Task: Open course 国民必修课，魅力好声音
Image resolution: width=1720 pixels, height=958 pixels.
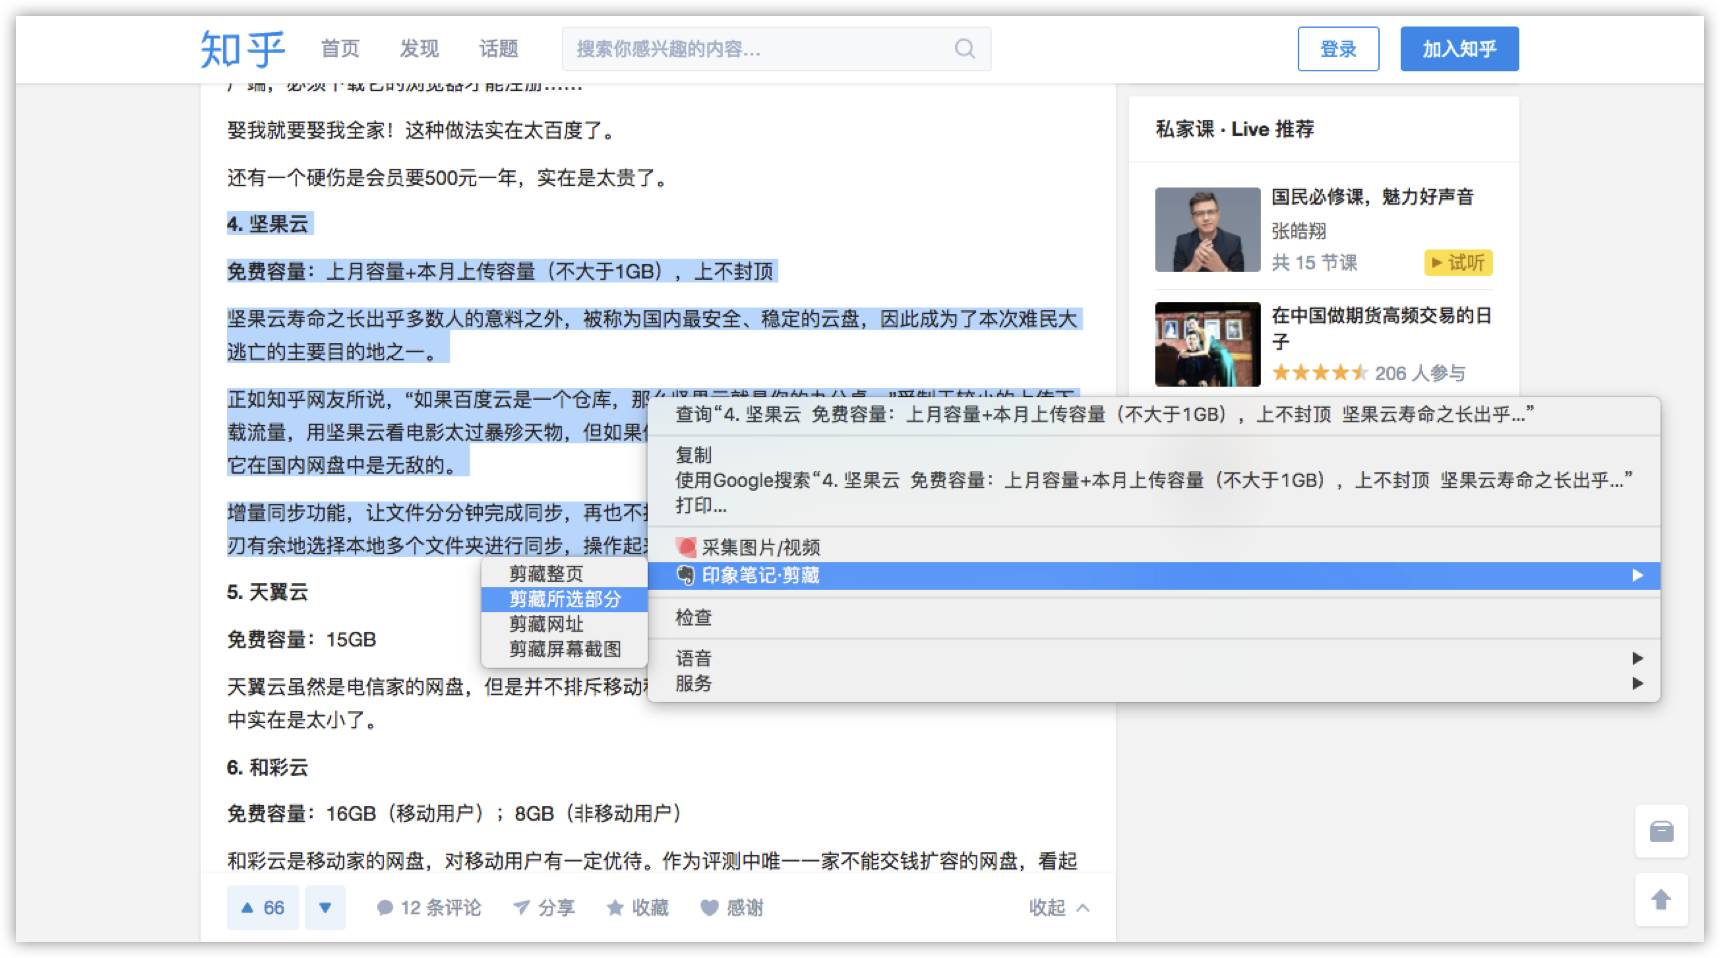Action: 1372,197
